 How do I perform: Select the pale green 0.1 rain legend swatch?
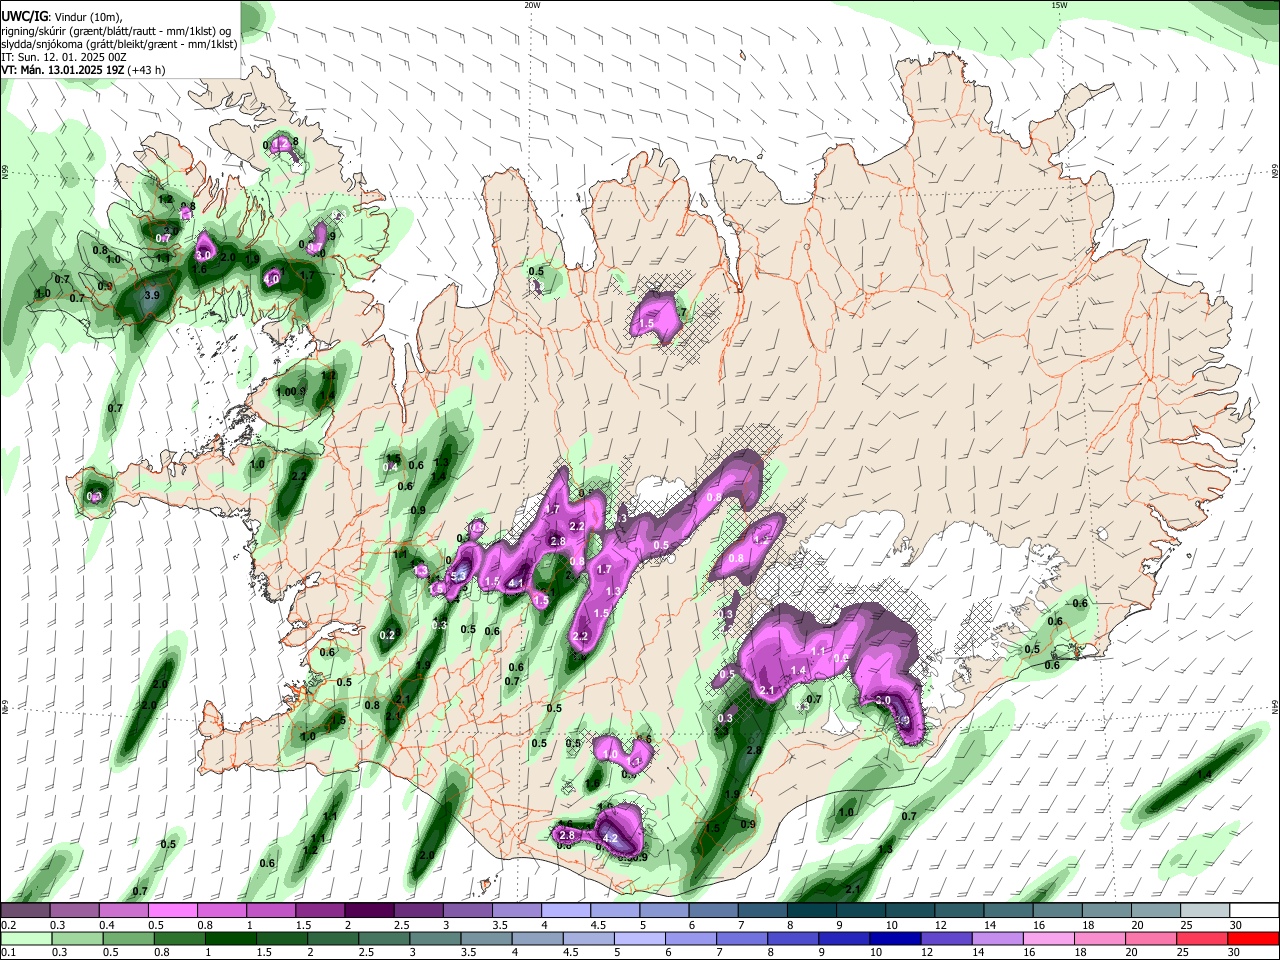pyautogui.click(x=25, y=938)
